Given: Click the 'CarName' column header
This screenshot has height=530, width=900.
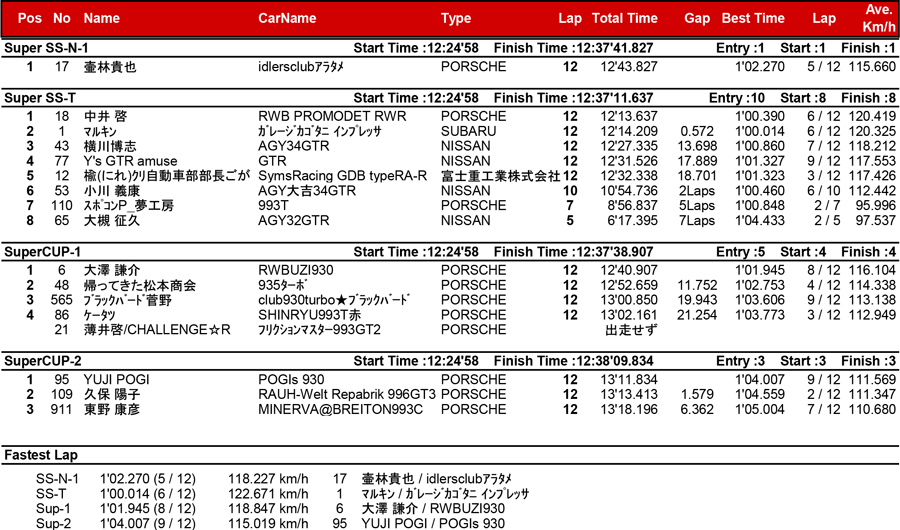Looking at the screenshot, I should tap(287, 18).
